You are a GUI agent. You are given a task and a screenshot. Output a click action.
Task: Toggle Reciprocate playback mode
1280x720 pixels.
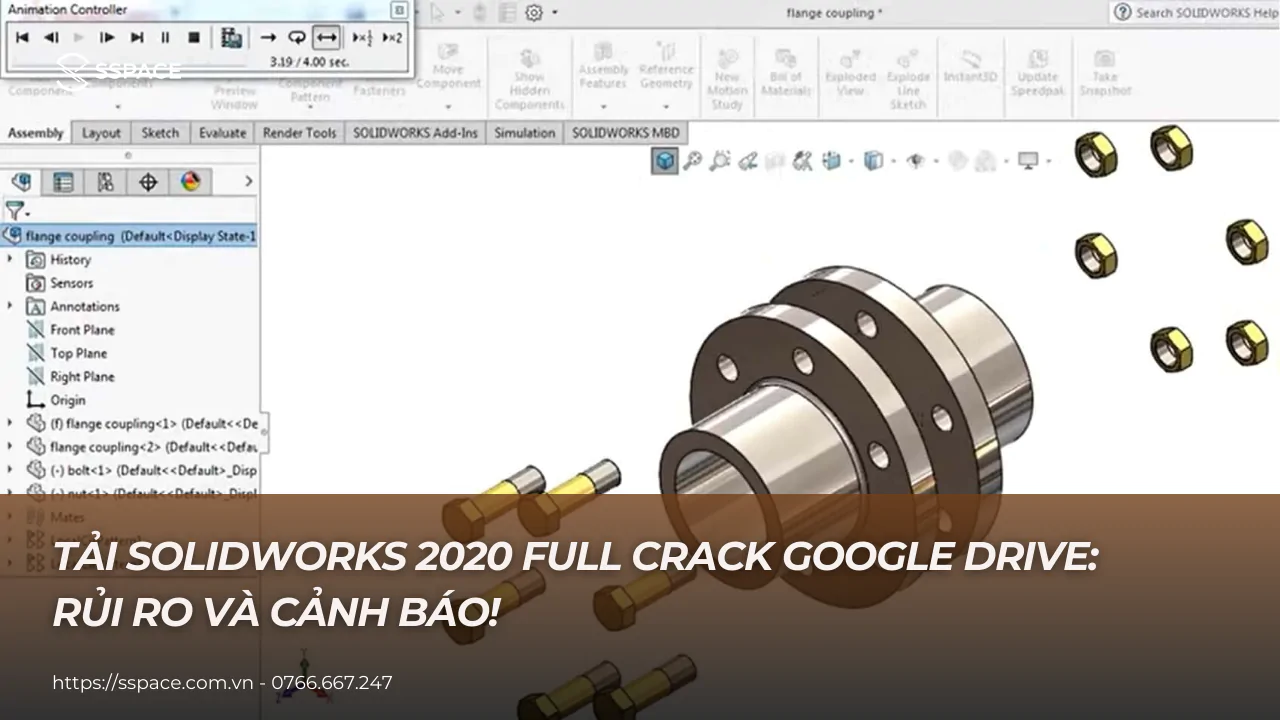pos(326,38)
